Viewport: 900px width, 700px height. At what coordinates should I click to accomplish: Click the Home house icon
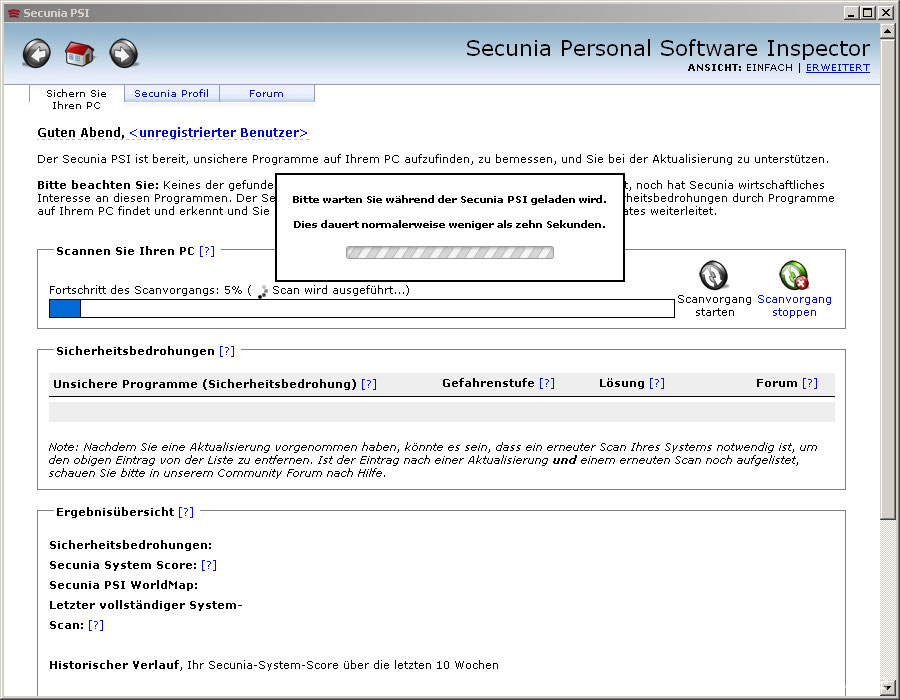(79, 54)
